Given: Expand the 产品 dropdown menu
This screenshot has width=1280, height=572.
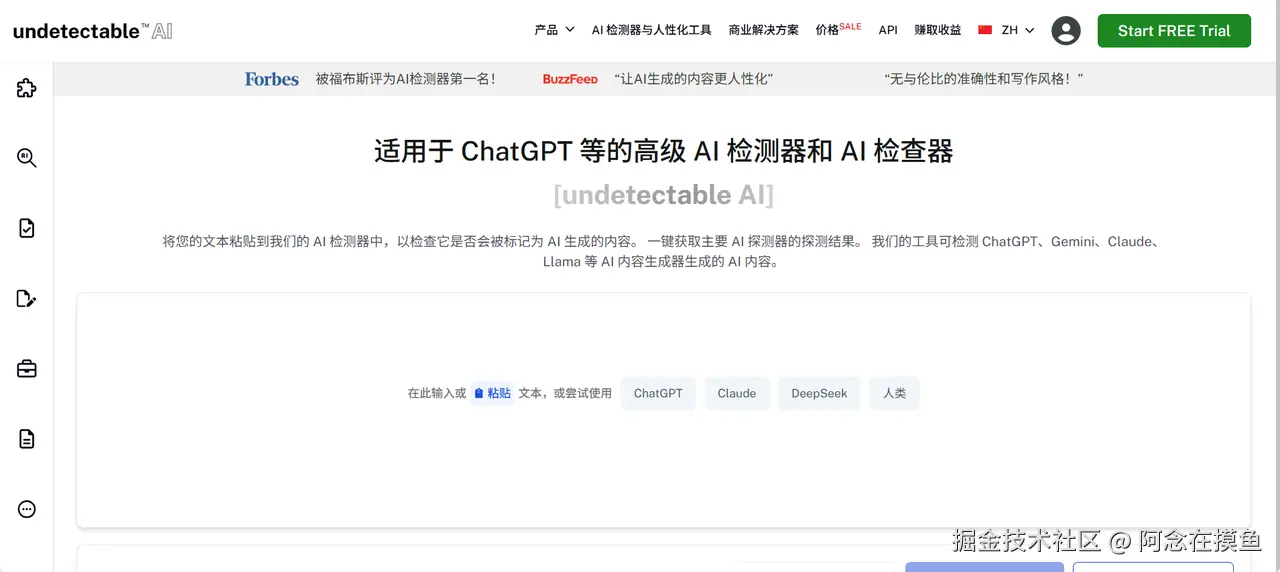Looking at the screenshot, I should (554, 30).
